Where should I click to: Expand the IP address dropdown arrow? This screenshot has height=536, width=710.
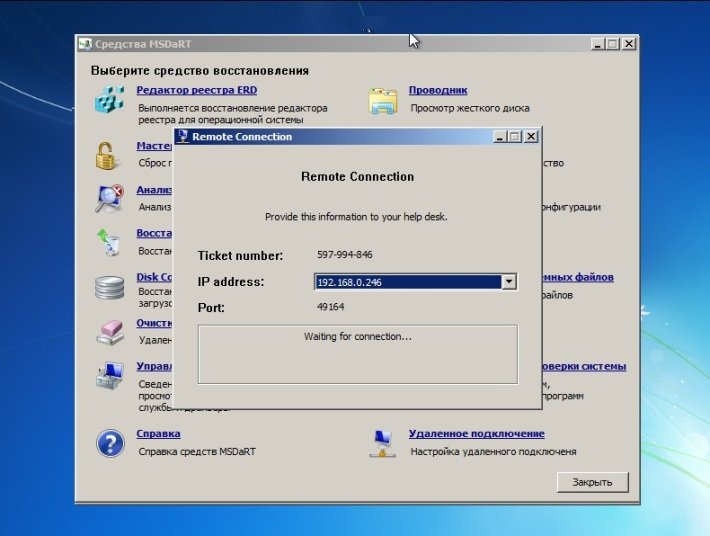509,283
